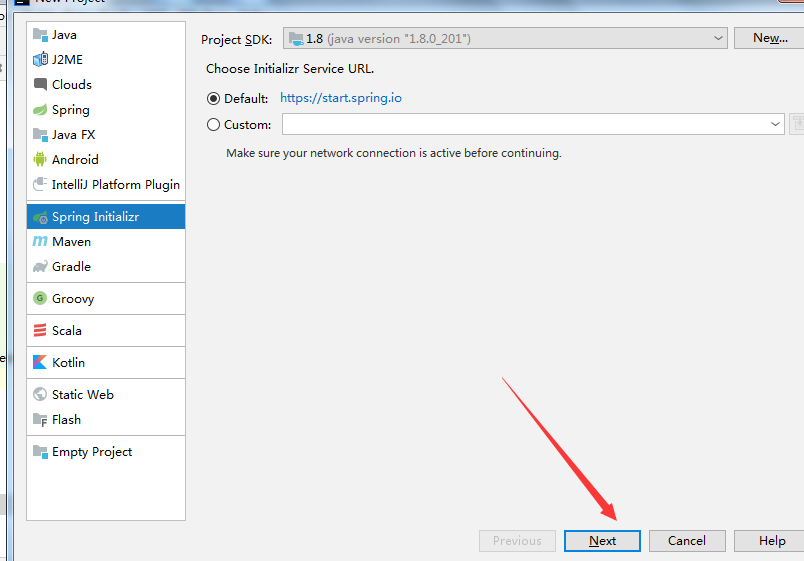Click the Java folder icon
The height and width of the screenshot is (561, 804).
click(40, 35)
